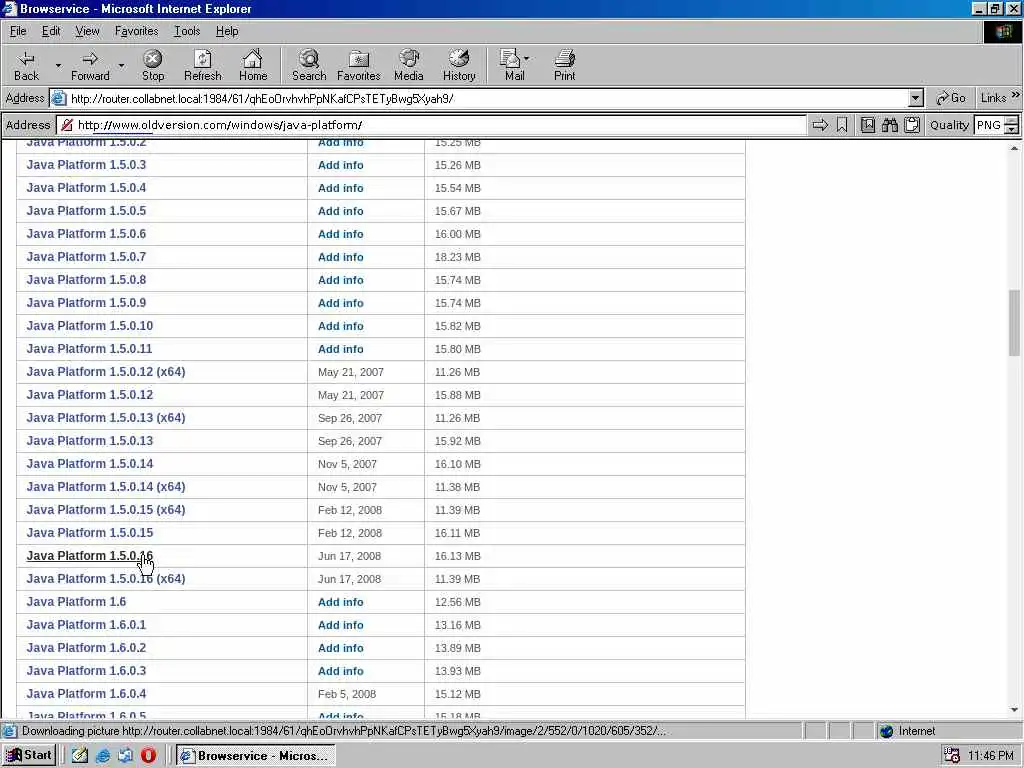Expand IE address bar dropdown

(916, 99)
